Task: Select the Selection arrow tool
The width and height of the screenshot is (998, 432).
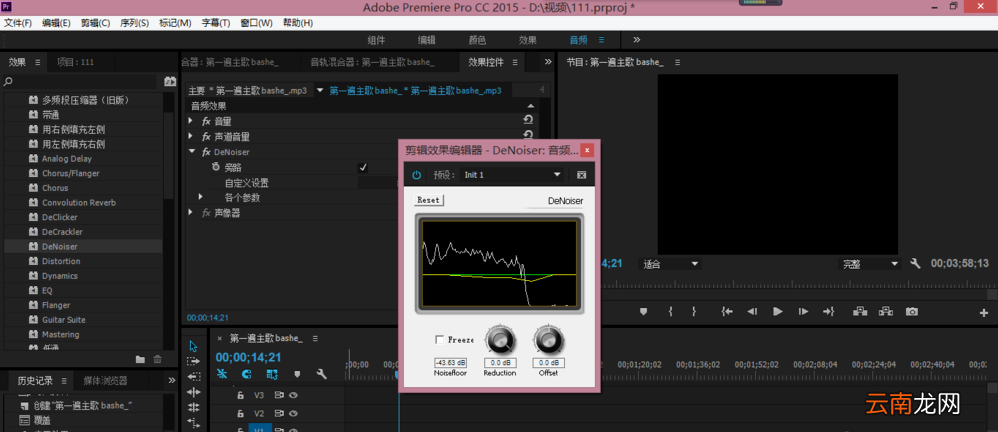Action: pyautogui.click(x=193, y=346)
